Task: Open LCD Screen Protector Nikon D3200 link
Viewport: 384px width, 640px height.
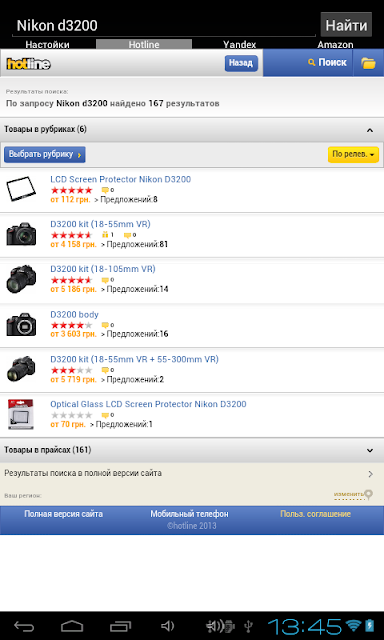Action: pyautogui.click(x=120, y=179)
